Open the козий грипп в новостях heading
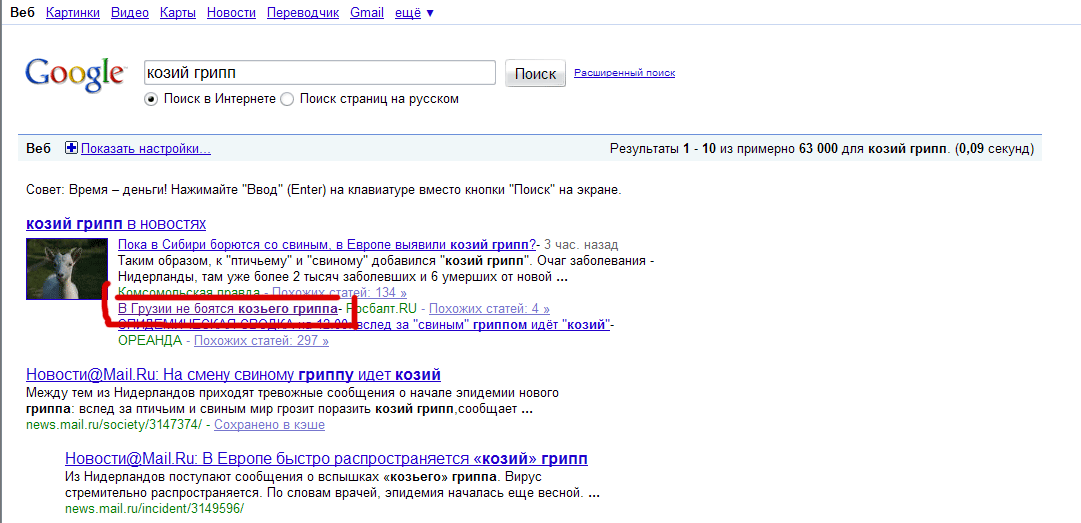Image resolution: width=1081 pixels, height=523 pixels. (116, 224)
